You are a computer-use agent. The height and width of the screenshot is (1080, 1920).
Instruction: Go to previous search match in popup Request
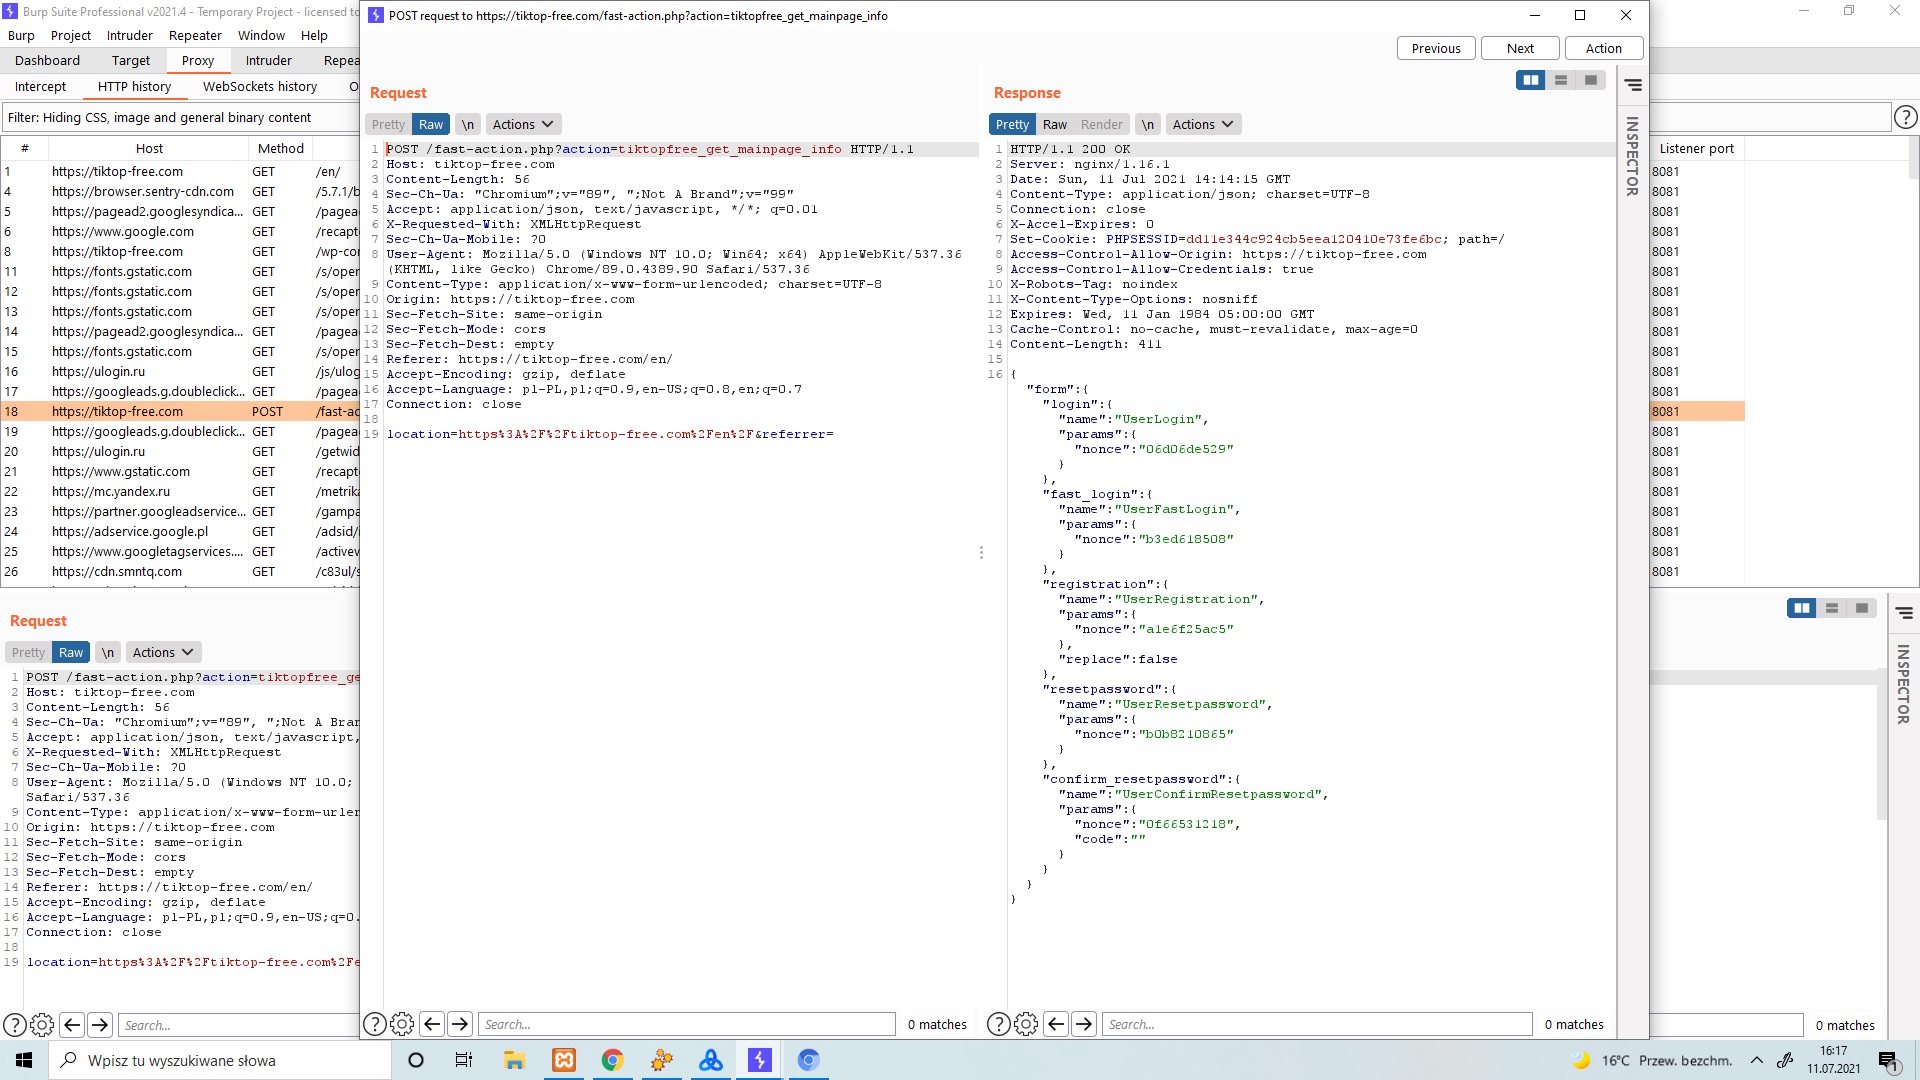[432, 1024]
